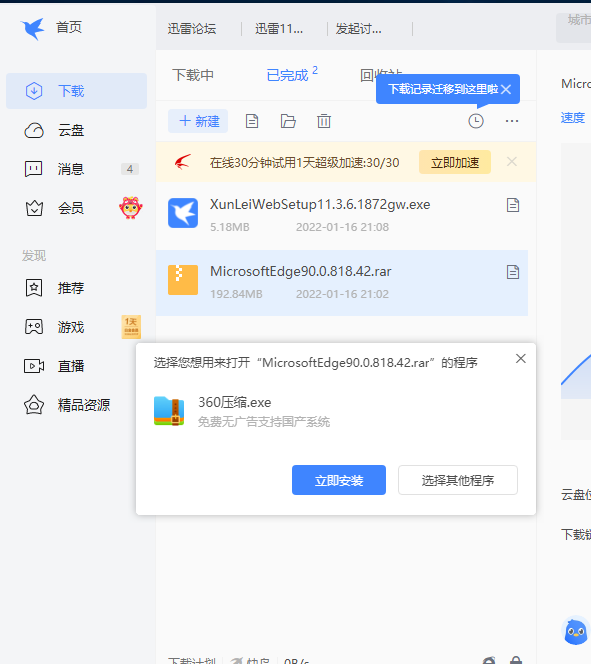Click the blue assistant mascot icon
The image size is (591, 664).
point(576,631)
